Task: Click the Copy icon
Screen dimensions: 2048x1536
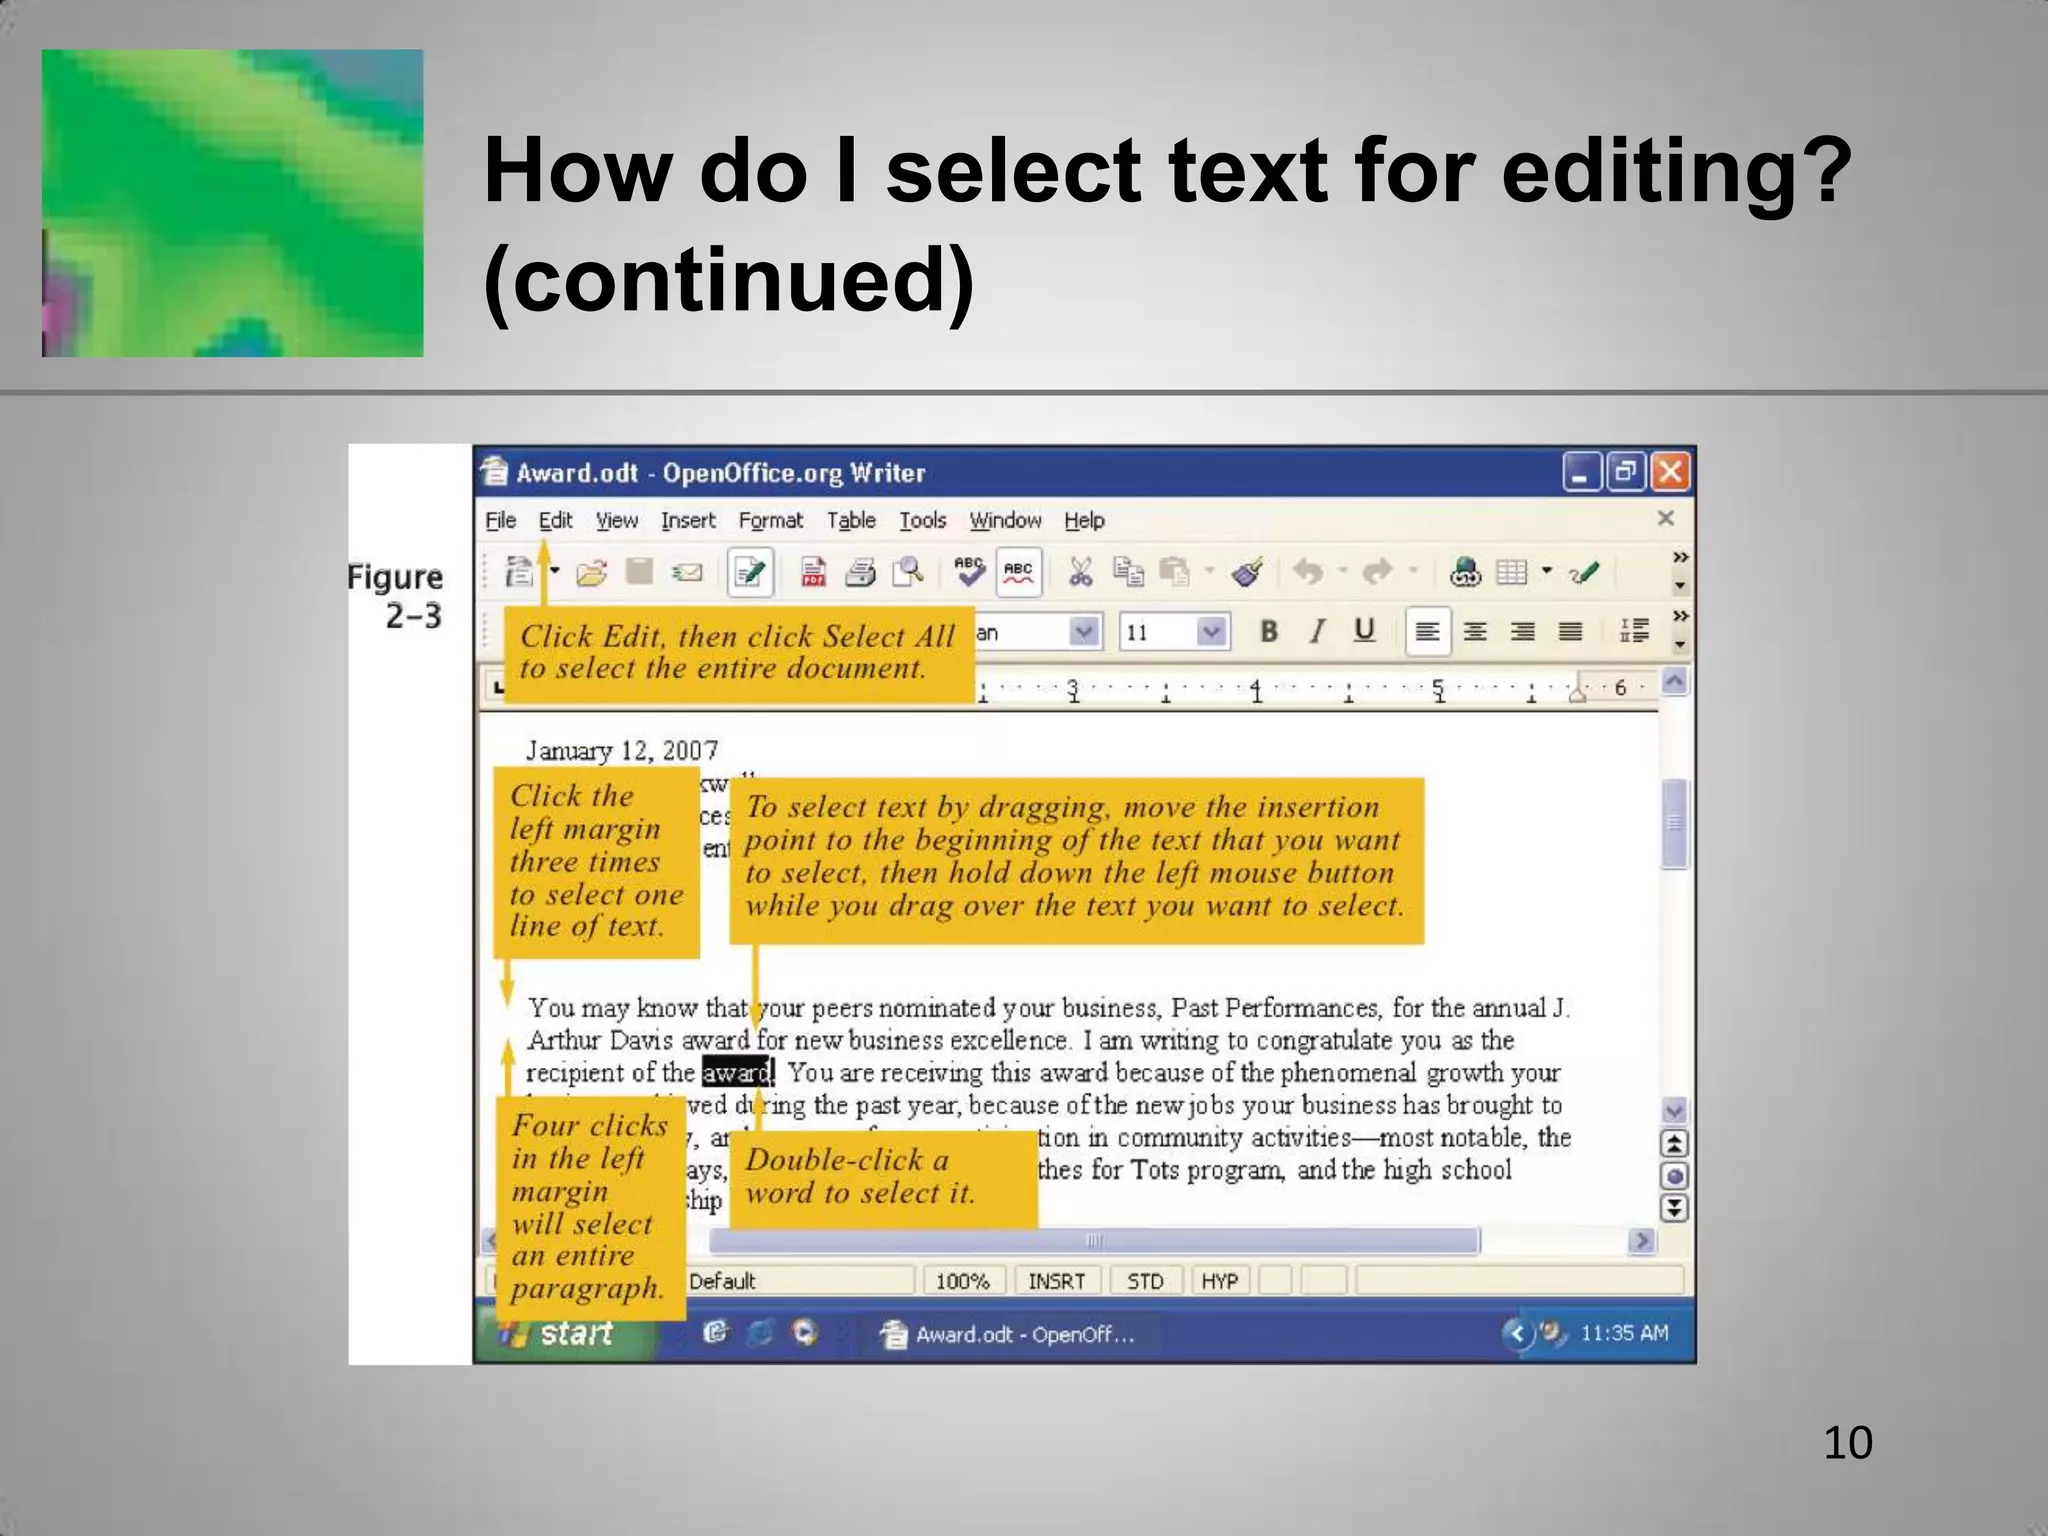Action: pos(1128,572)
